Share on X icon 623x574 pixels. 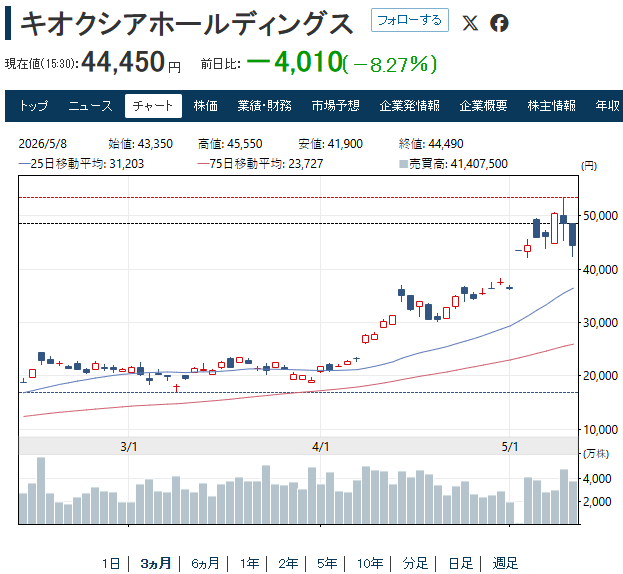point(470,23)
